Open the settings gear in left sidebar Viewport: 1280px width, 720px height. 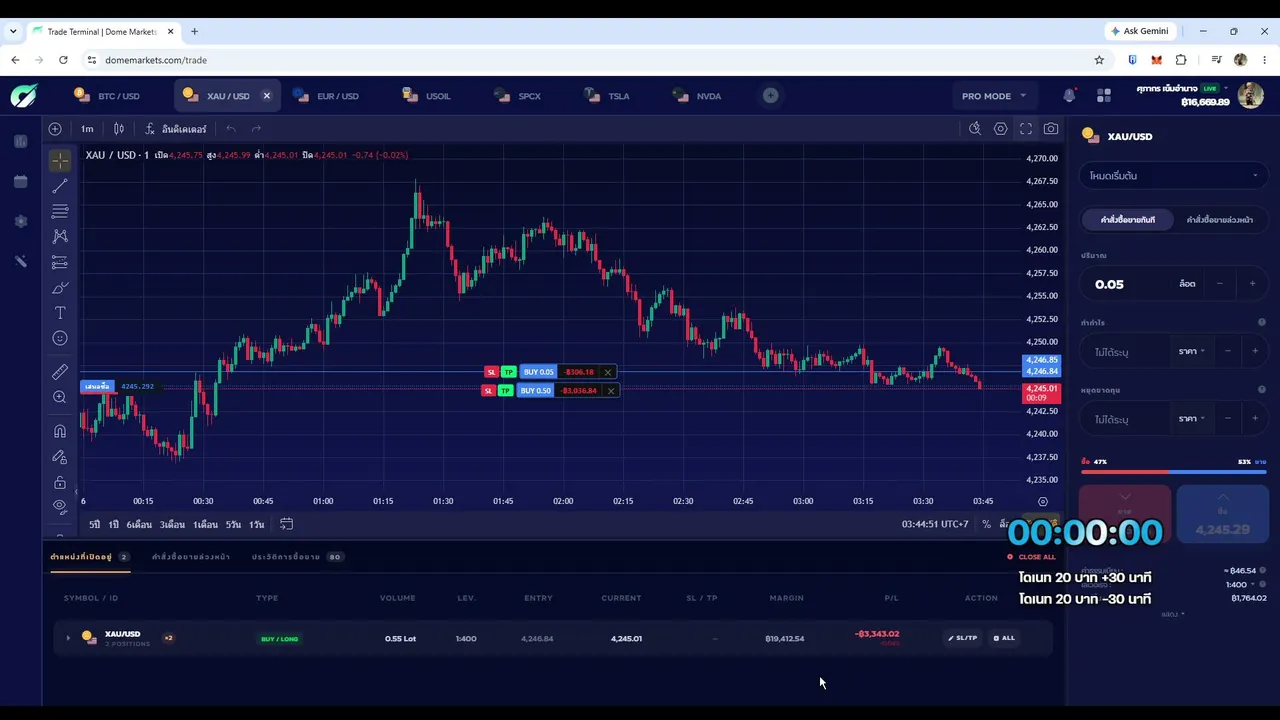(x=21, y=221)
